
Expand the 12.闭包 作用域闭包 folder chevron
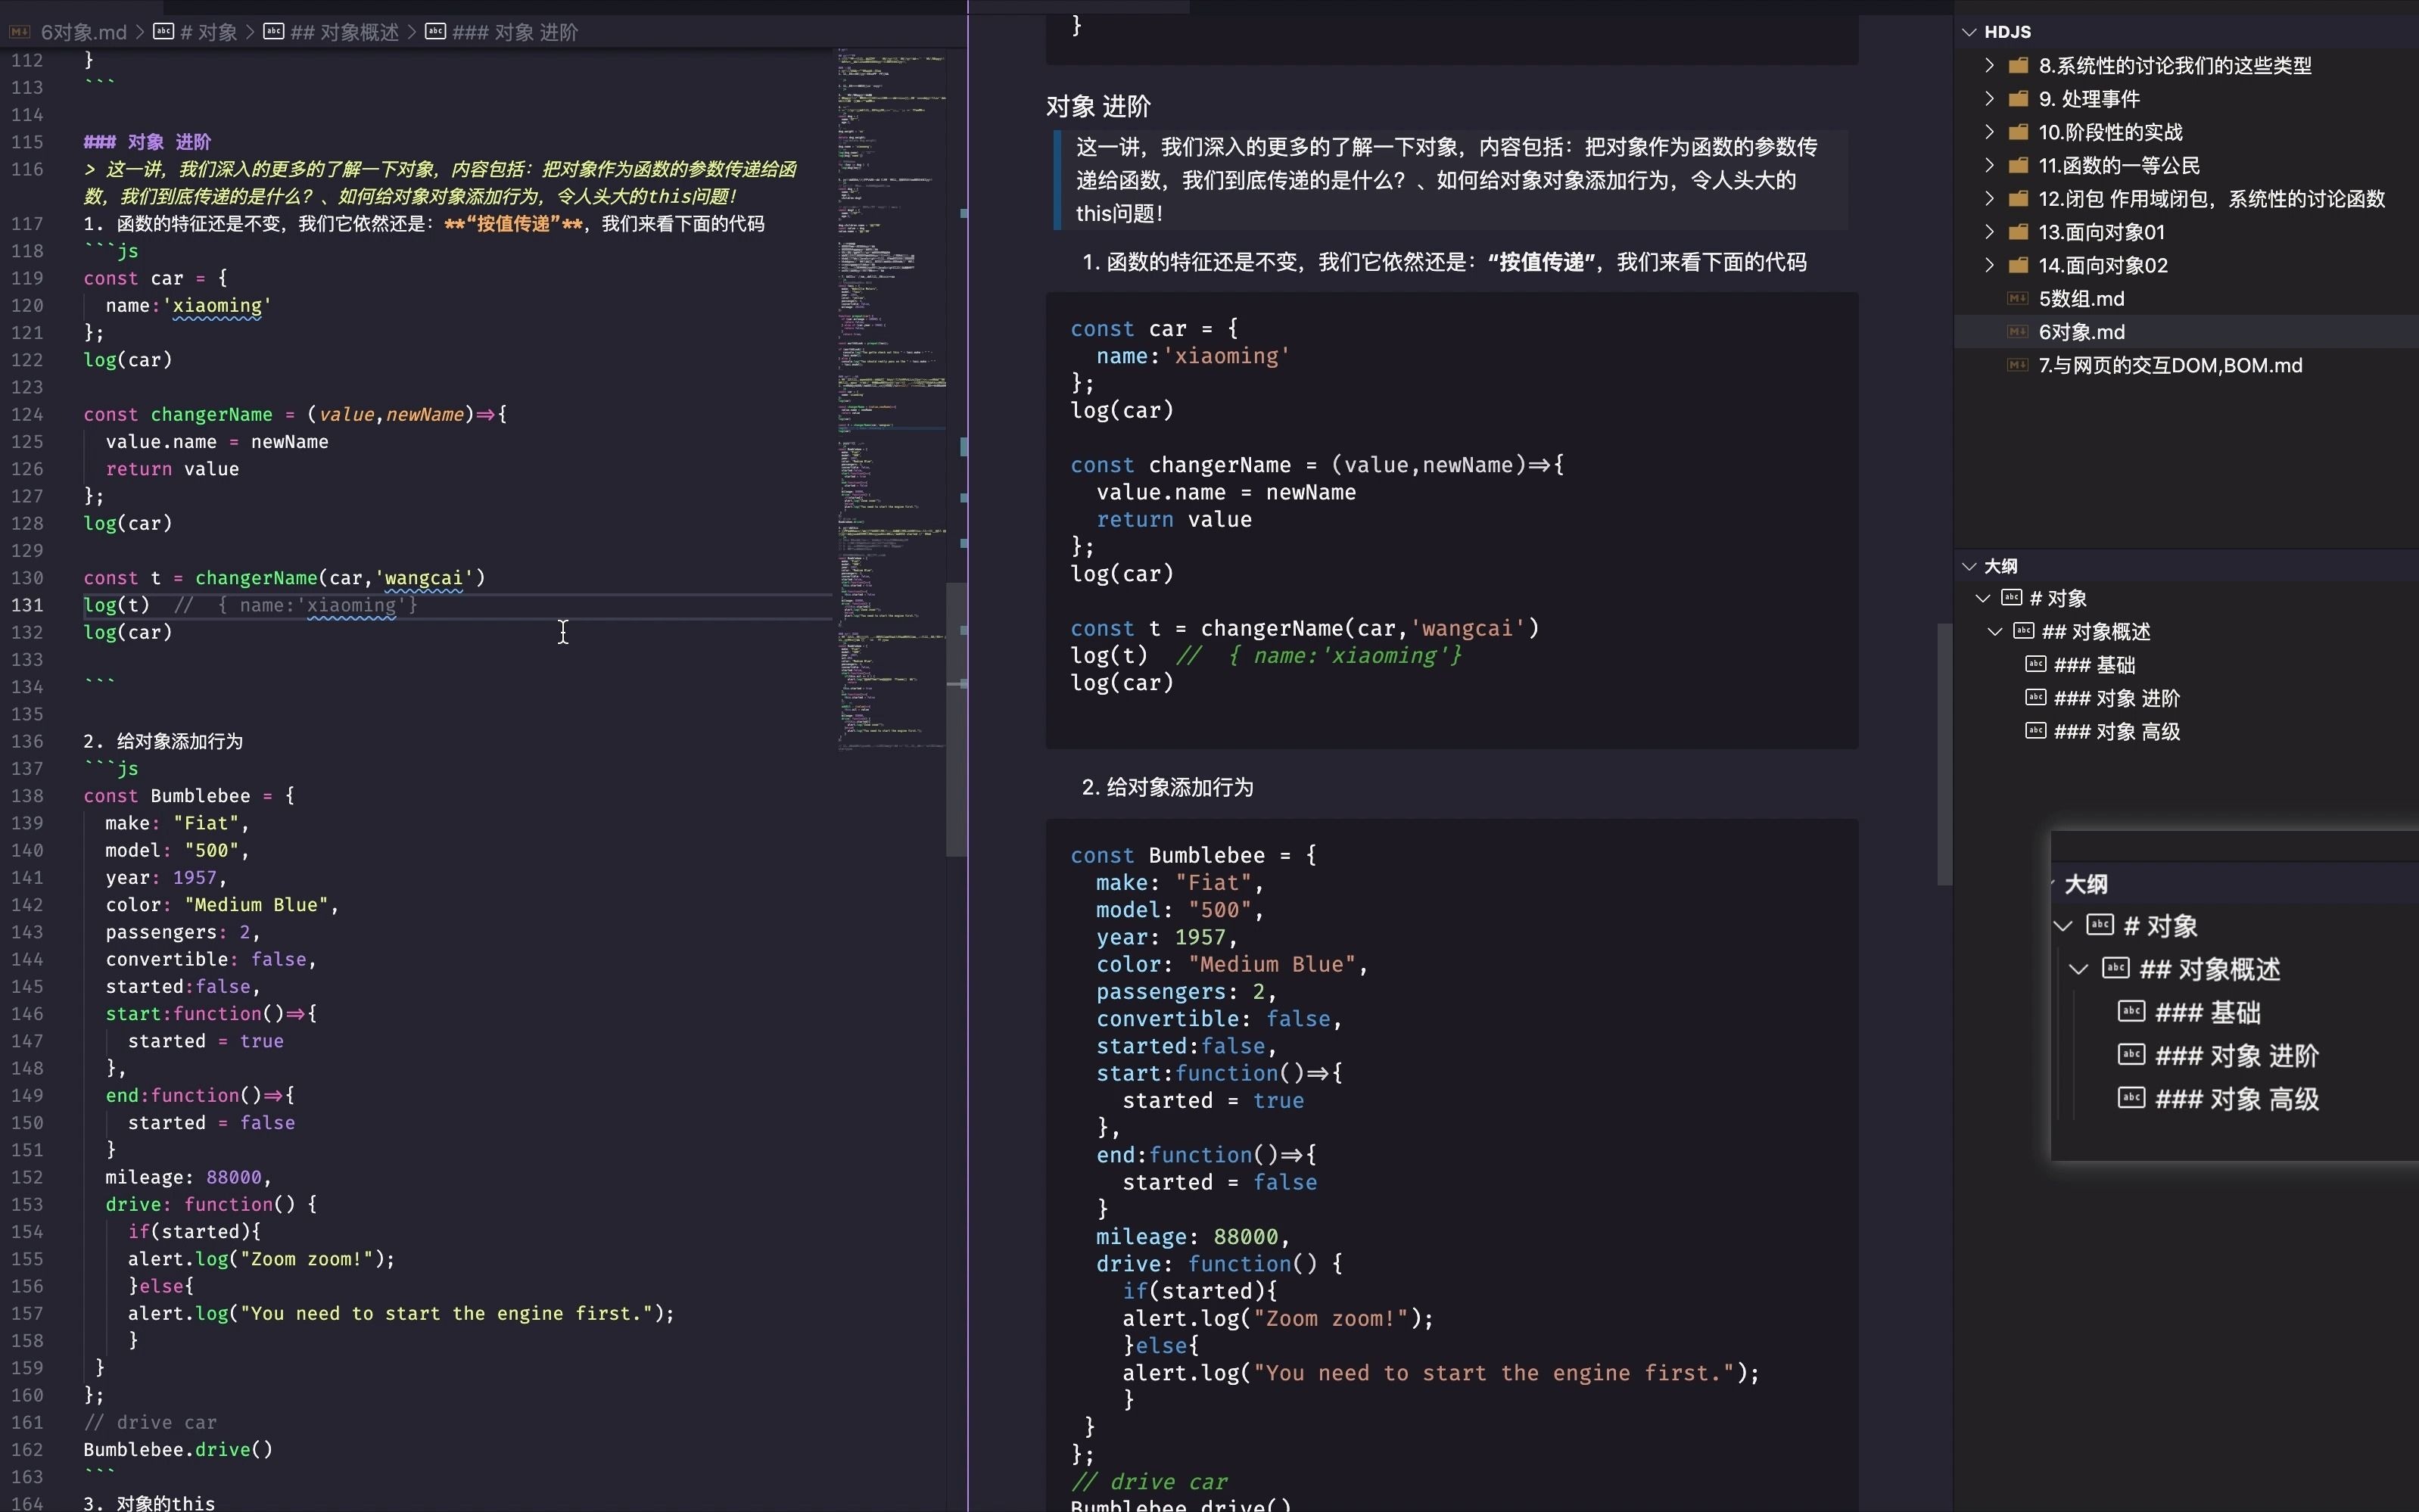[x=1990, y=198]
